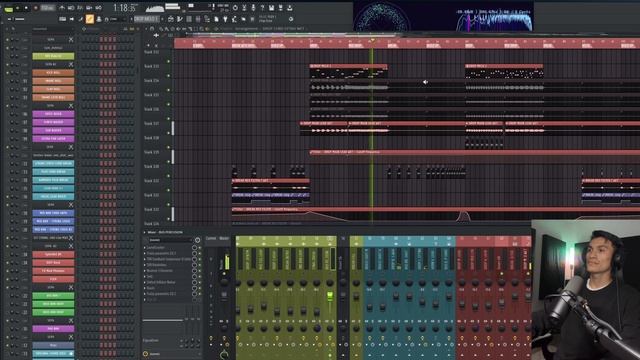Toggle the topmost effect slot enable circle
Viewport: 640px width, 360px height.
[x=194, y=247]
